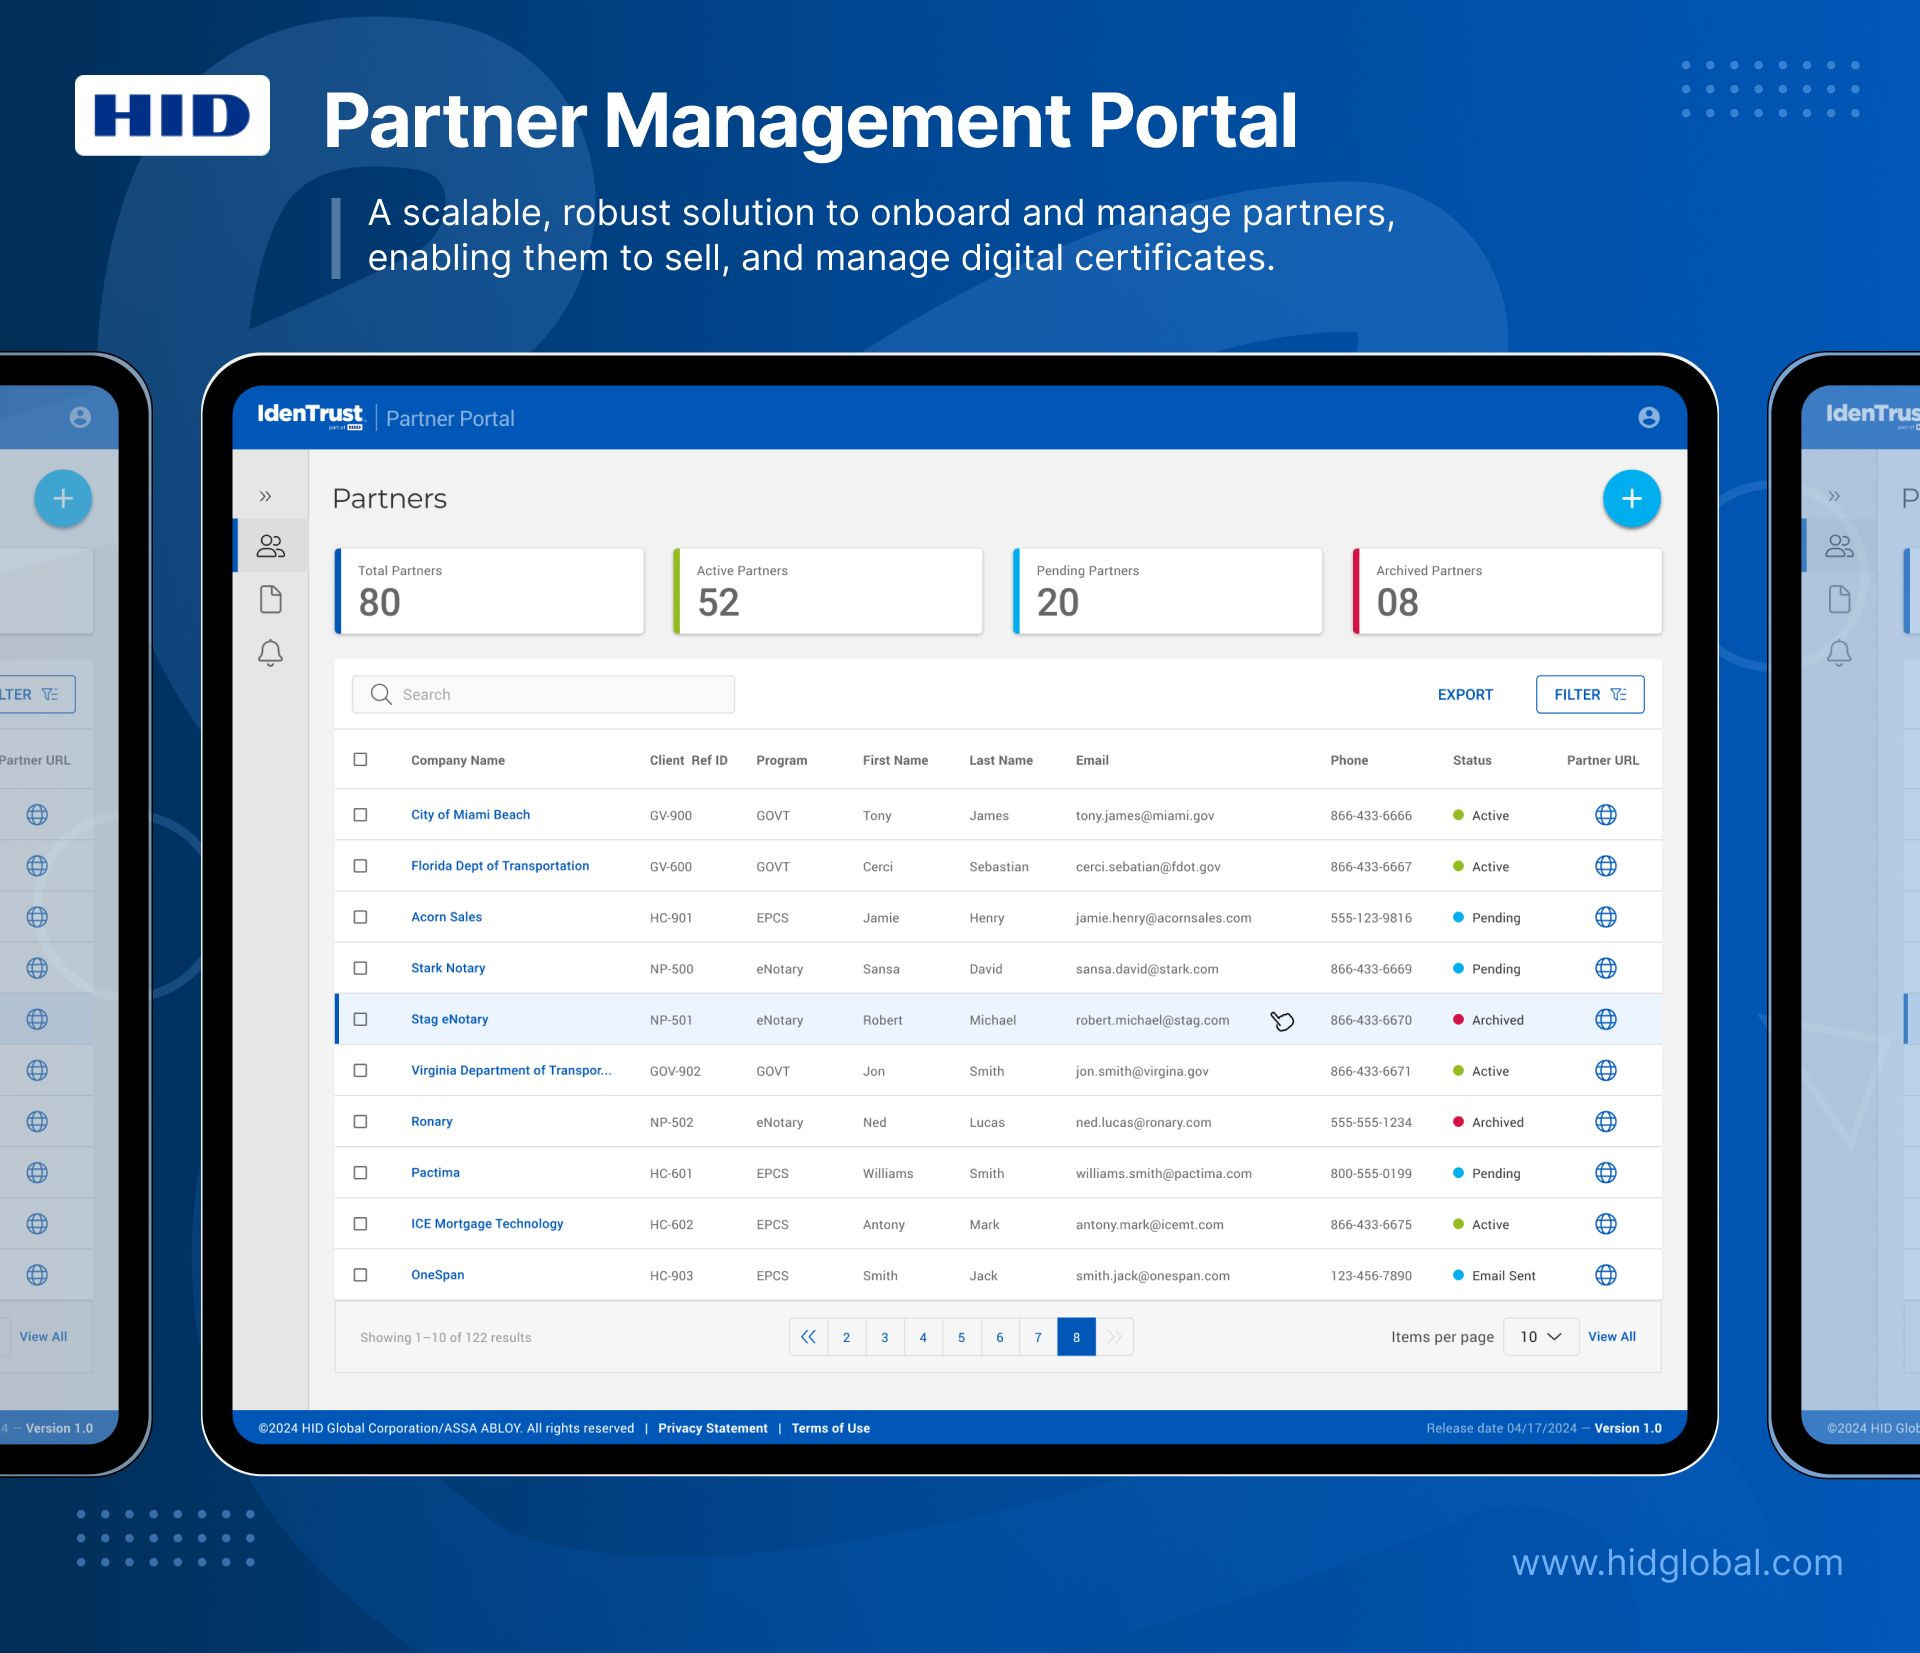
Task: Click the IdenTrust logo in header
Action: coord(310,416)
